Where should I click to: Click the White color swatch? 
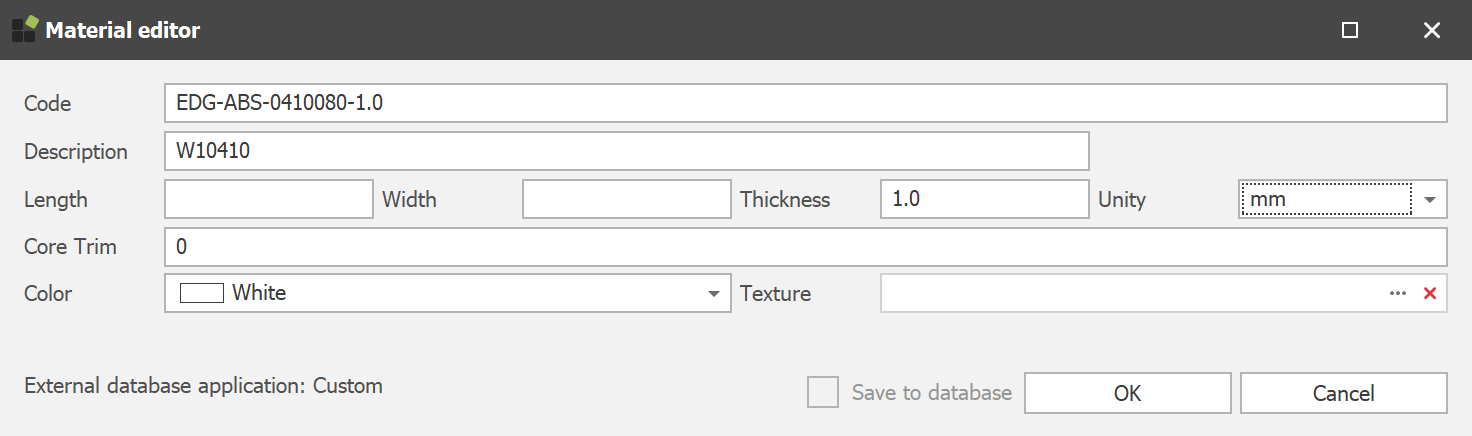[x=201, y=293]
